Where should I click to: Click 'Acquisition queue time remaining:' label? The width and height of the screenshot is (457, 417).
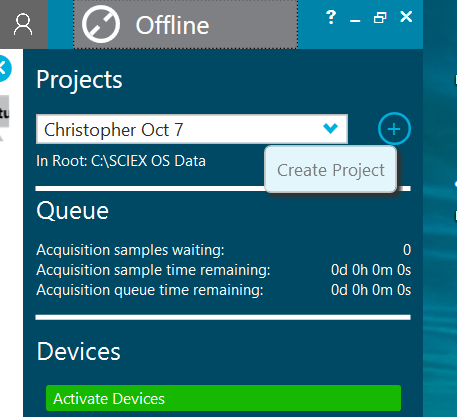point(150,290)
